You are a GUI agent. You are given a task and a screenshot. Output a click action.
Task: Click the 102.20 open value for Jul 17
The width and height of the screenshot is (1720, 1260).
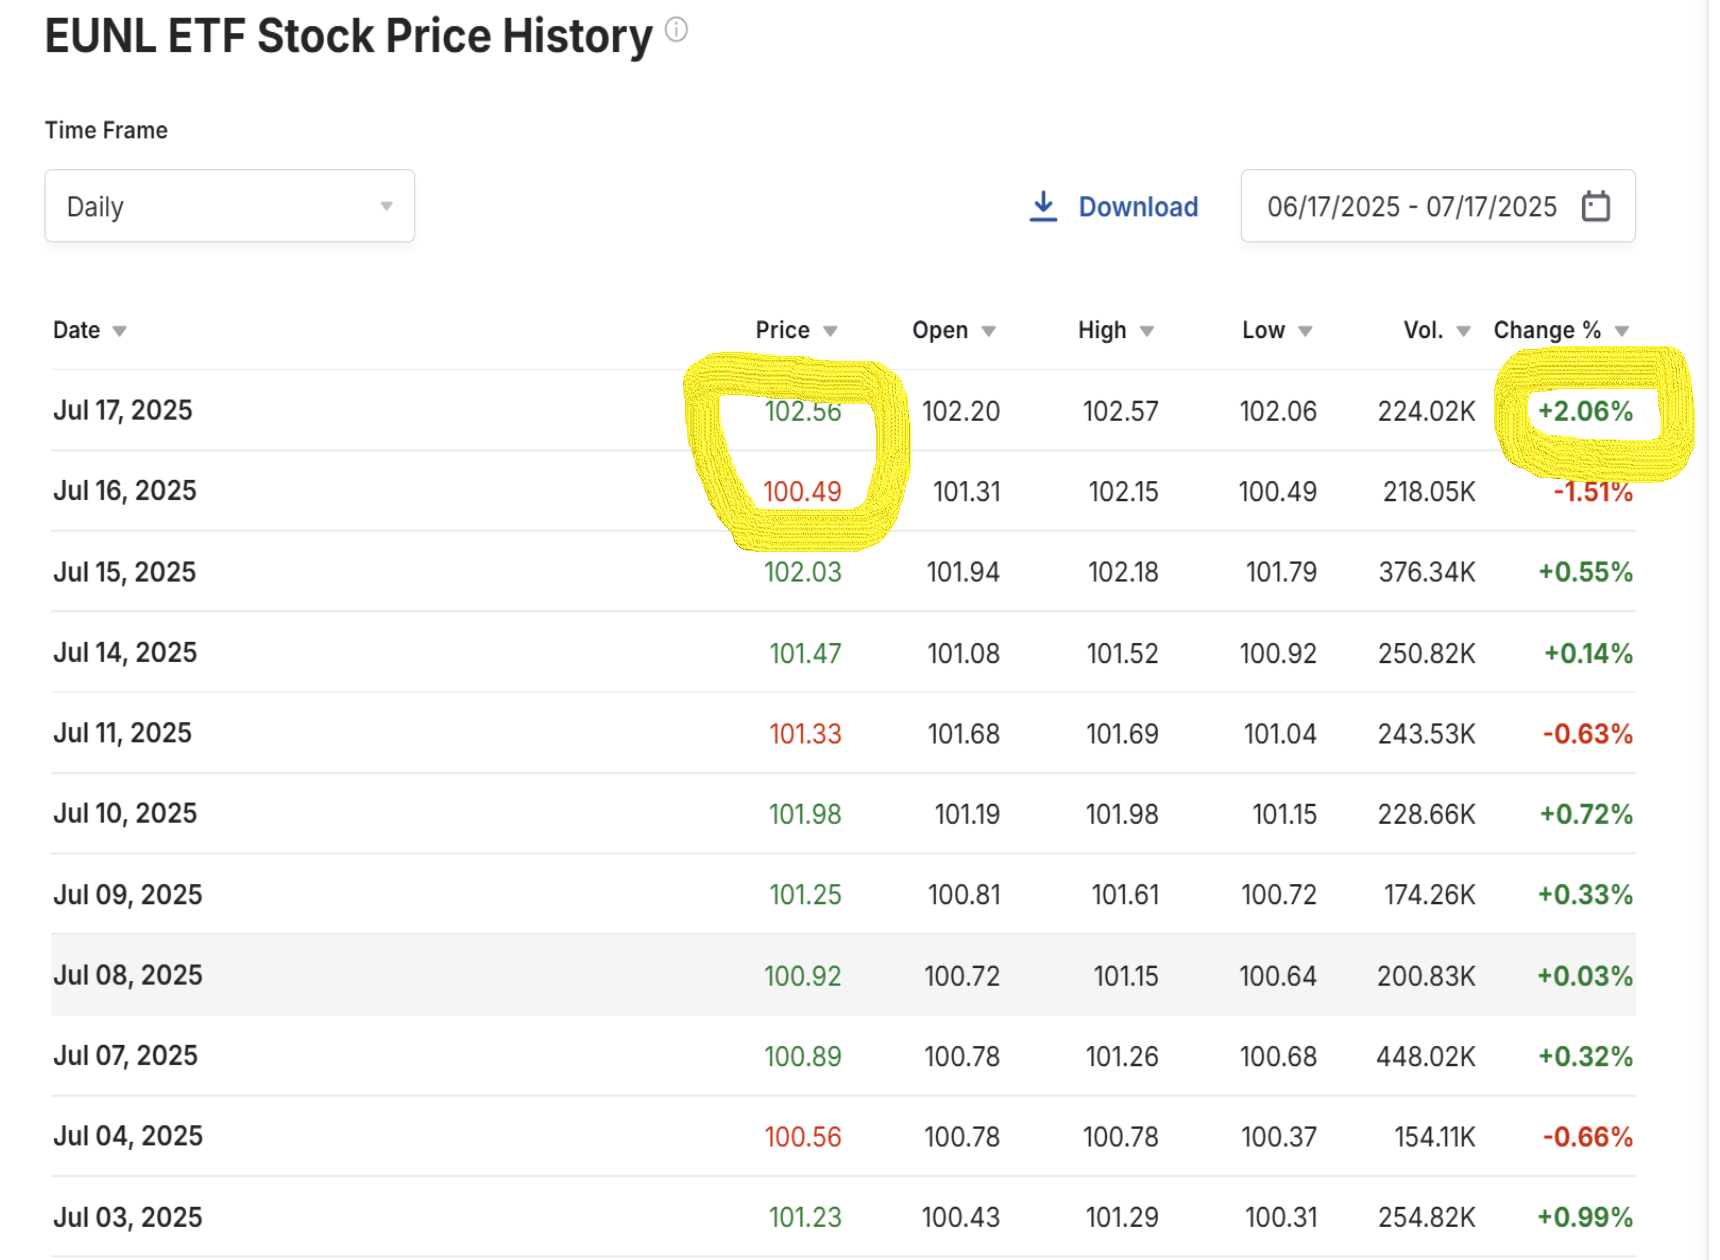coord(961,411)
